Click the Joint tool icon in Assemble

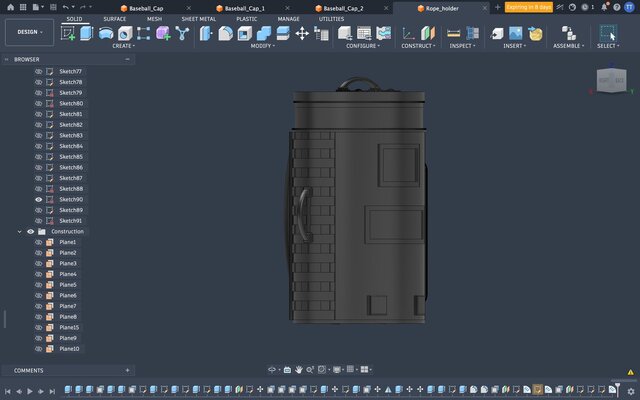(x=568, y=33)
